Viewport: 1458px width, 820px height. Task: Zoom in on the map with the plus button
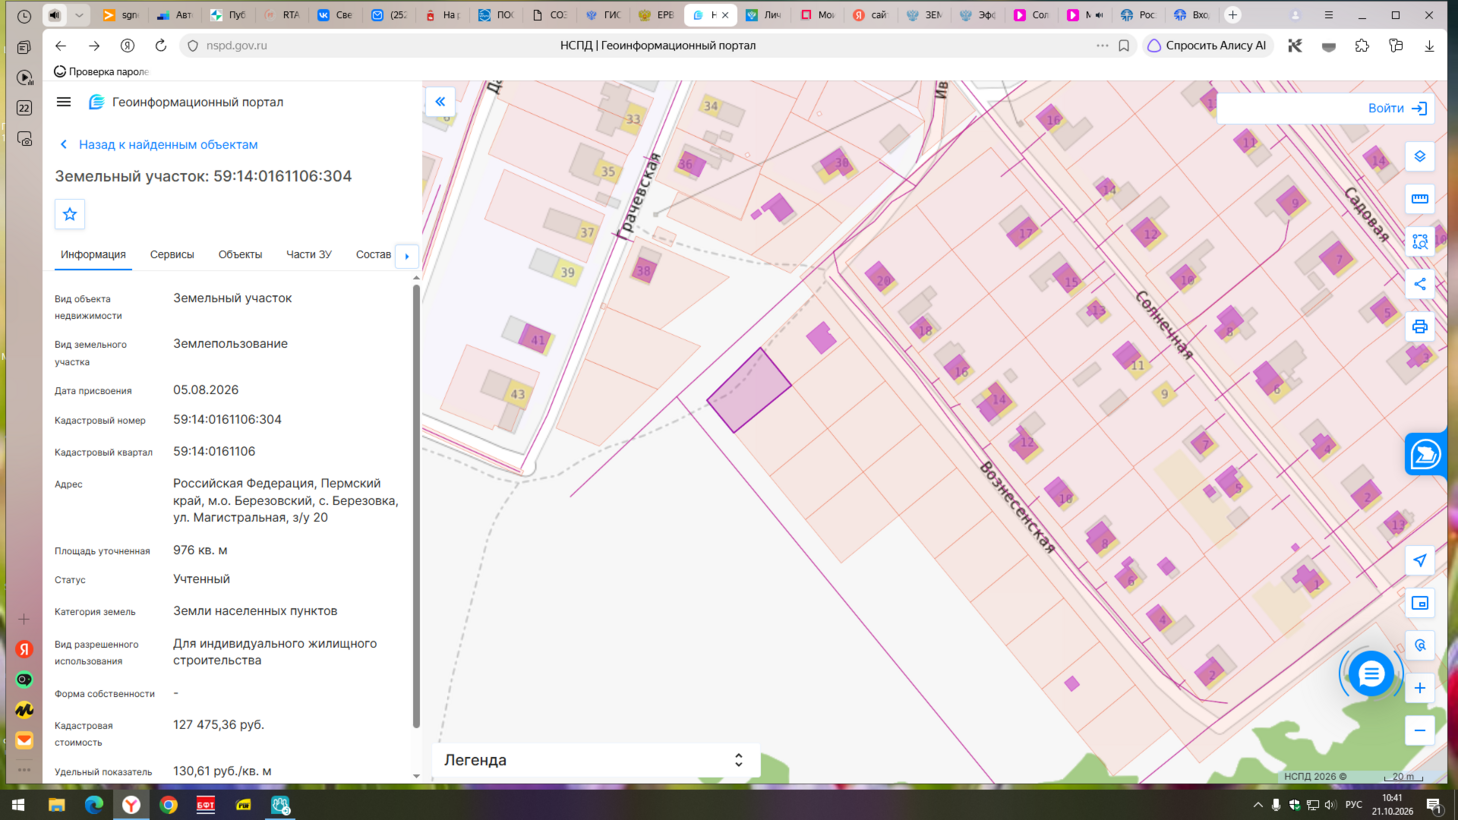coord(1419,688)
